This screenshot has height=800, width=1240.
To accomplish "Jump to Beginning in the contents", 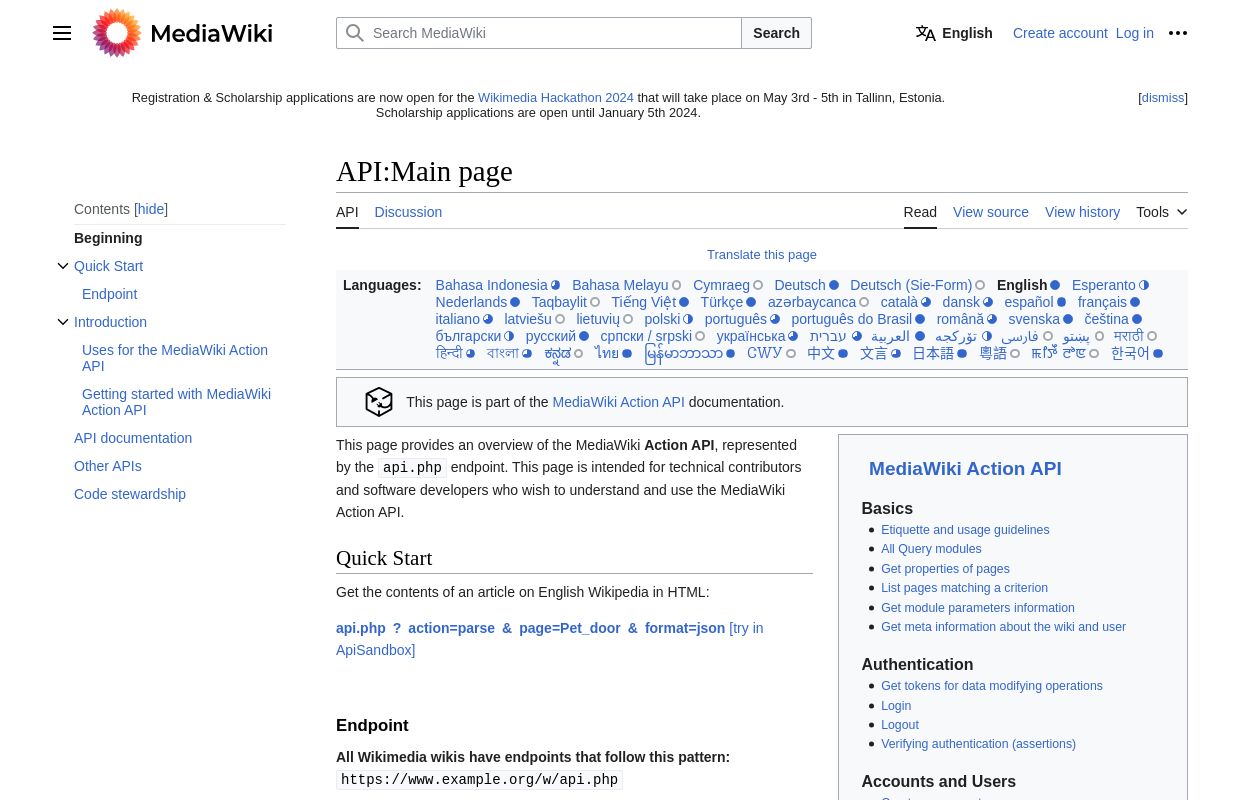I will point(108,238).
